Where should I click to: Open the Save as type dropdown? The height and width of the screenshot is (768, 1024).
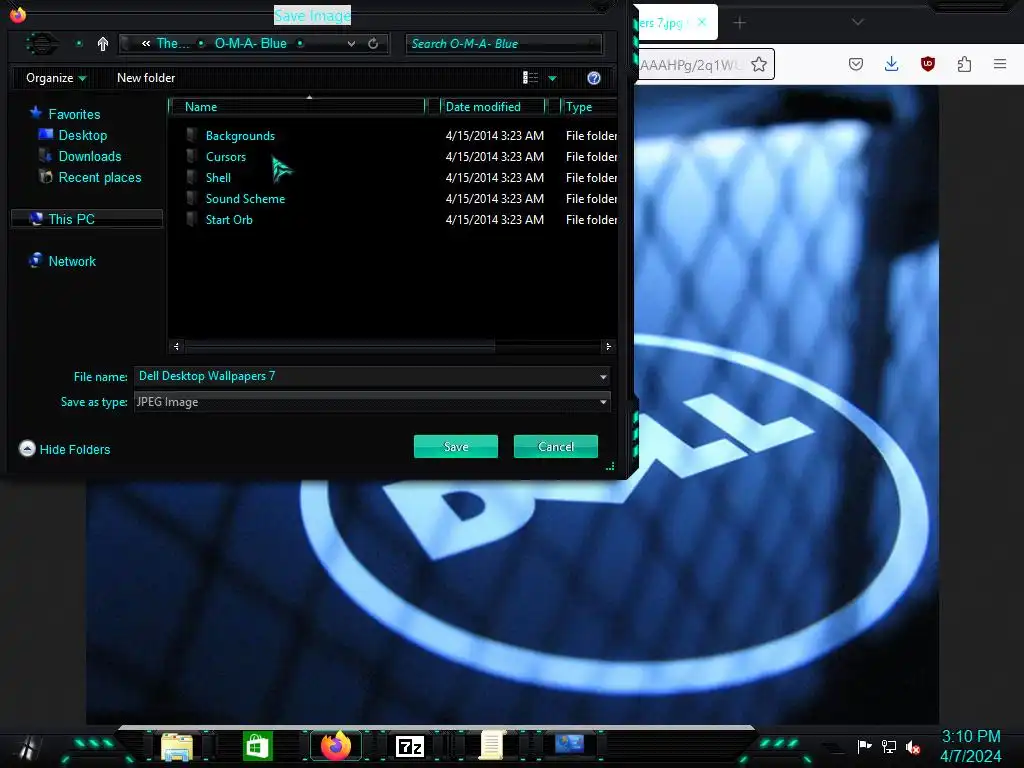(x=372, y=402)
